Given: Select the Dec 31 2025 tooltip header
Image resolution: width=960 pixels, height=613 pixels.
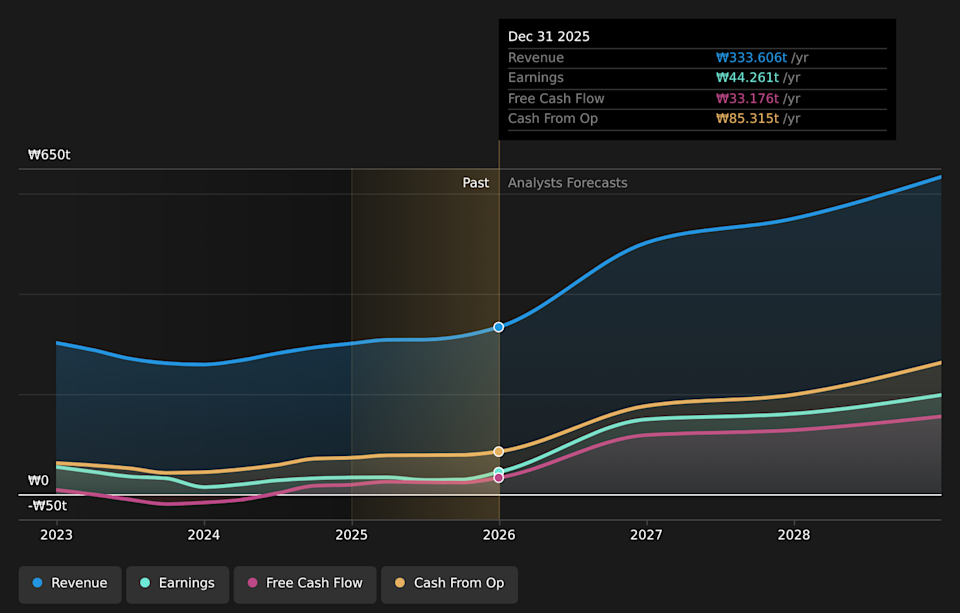Looking at the screenshot, I should 550,36.
